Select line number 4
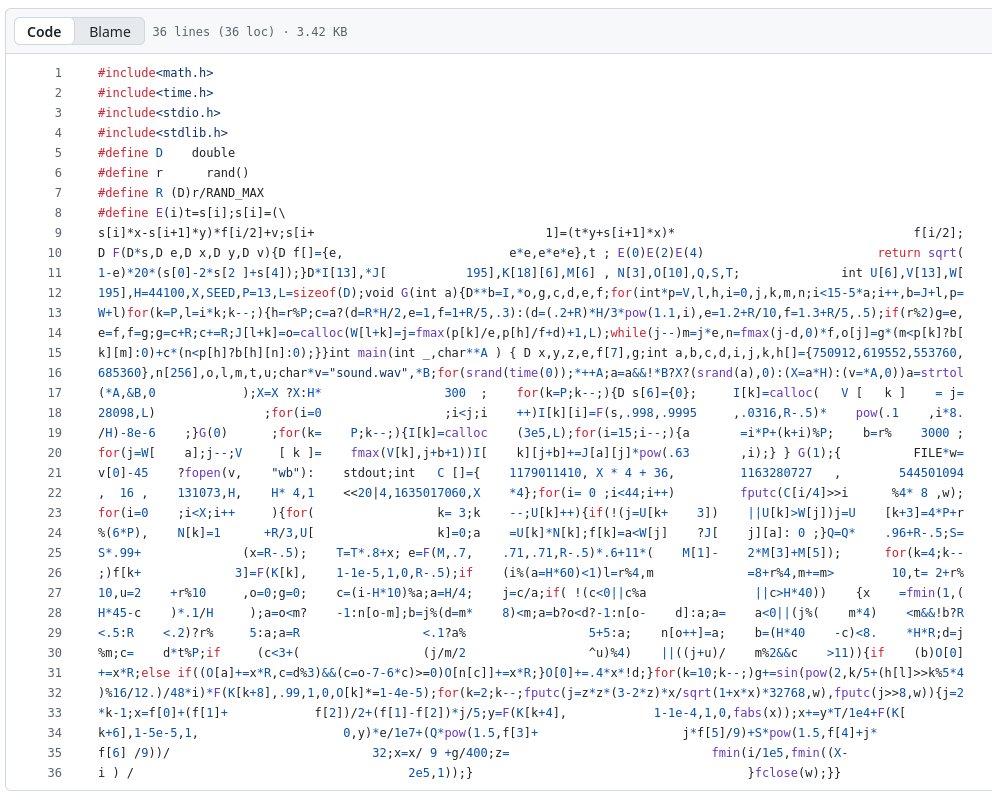 tap(58, 133)
